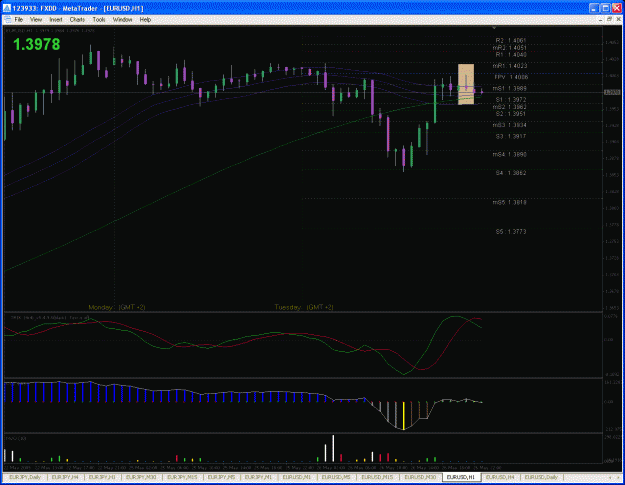Click the yellow histogram bar in the indicator
625x485 pixels.
(x=404, y=415)
